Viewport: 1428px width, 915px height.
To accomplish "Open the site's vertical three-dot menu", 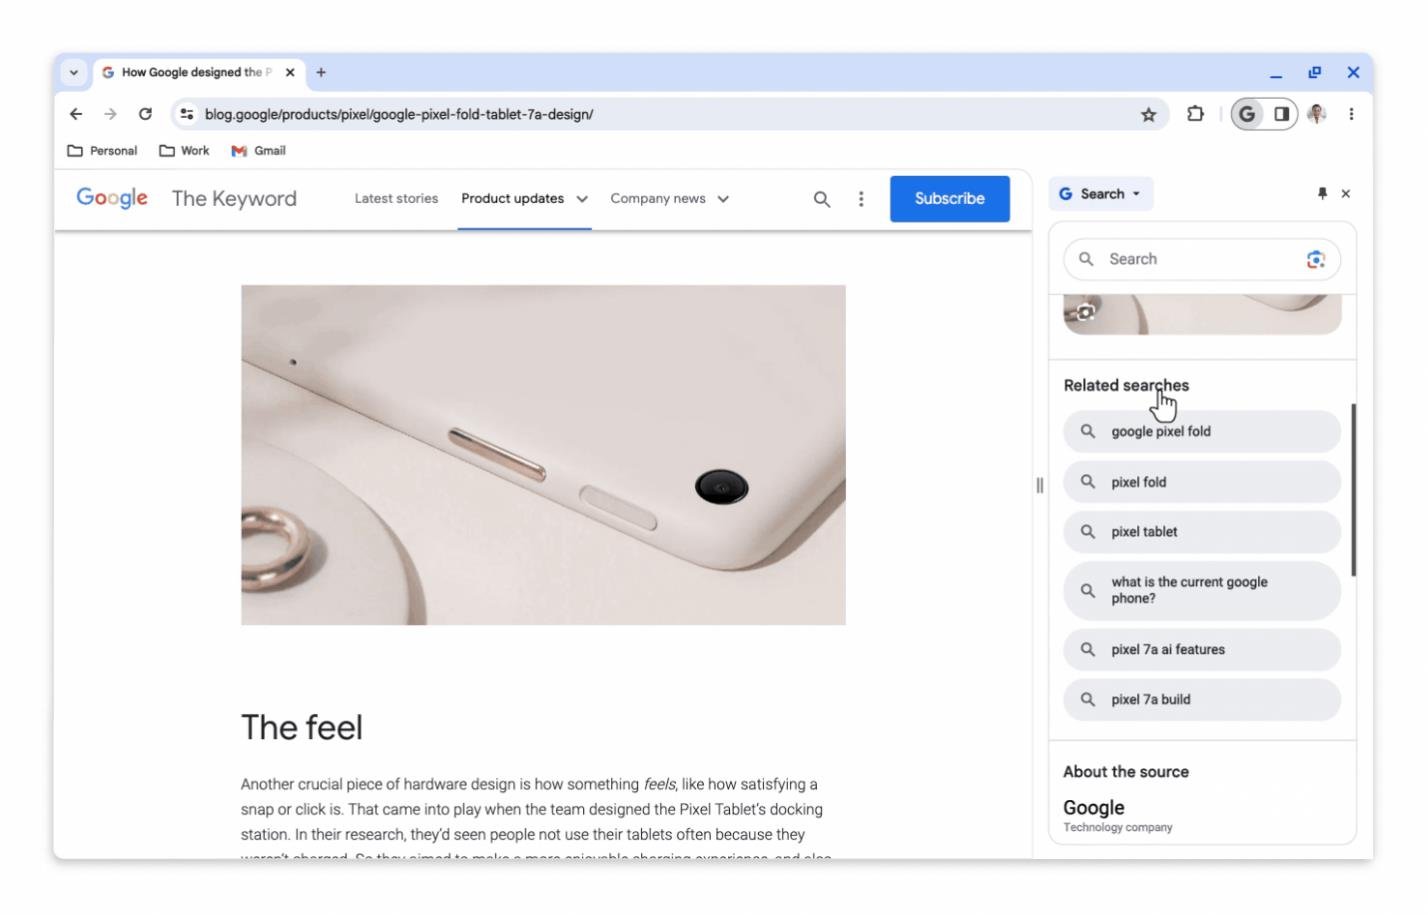I will (x=861, y=199).
